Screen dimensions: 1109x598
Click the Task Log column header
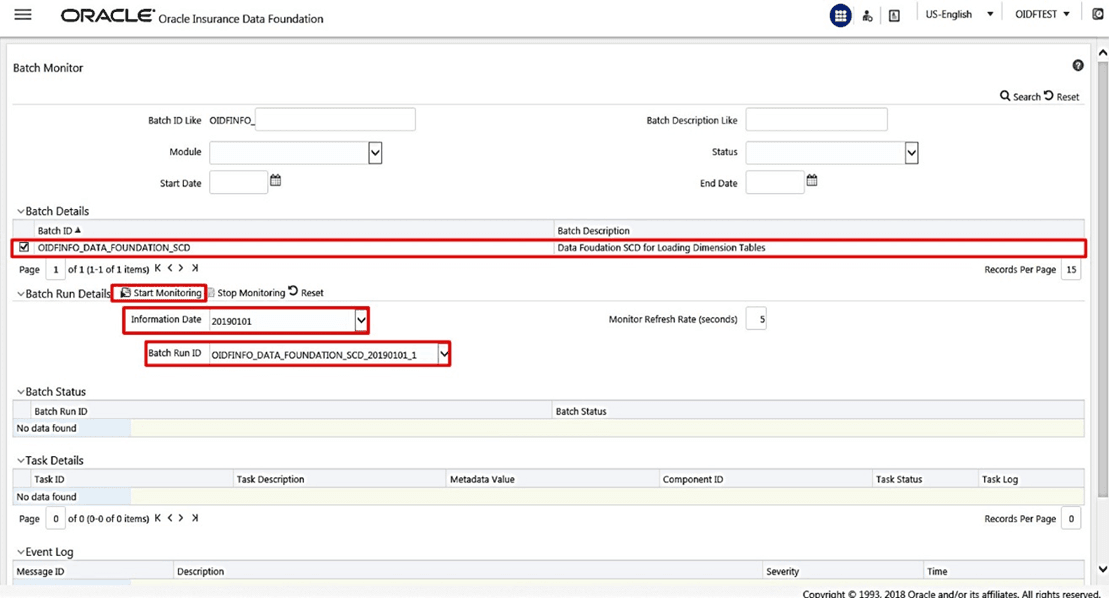tap(999, 479)
